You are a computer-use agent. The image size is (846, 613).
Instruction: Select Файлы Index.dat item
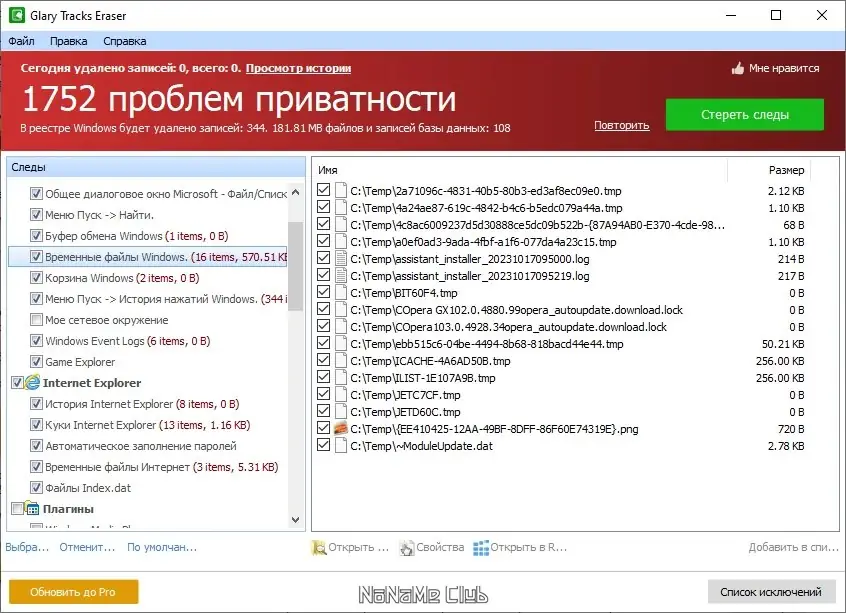click(88, 488)
